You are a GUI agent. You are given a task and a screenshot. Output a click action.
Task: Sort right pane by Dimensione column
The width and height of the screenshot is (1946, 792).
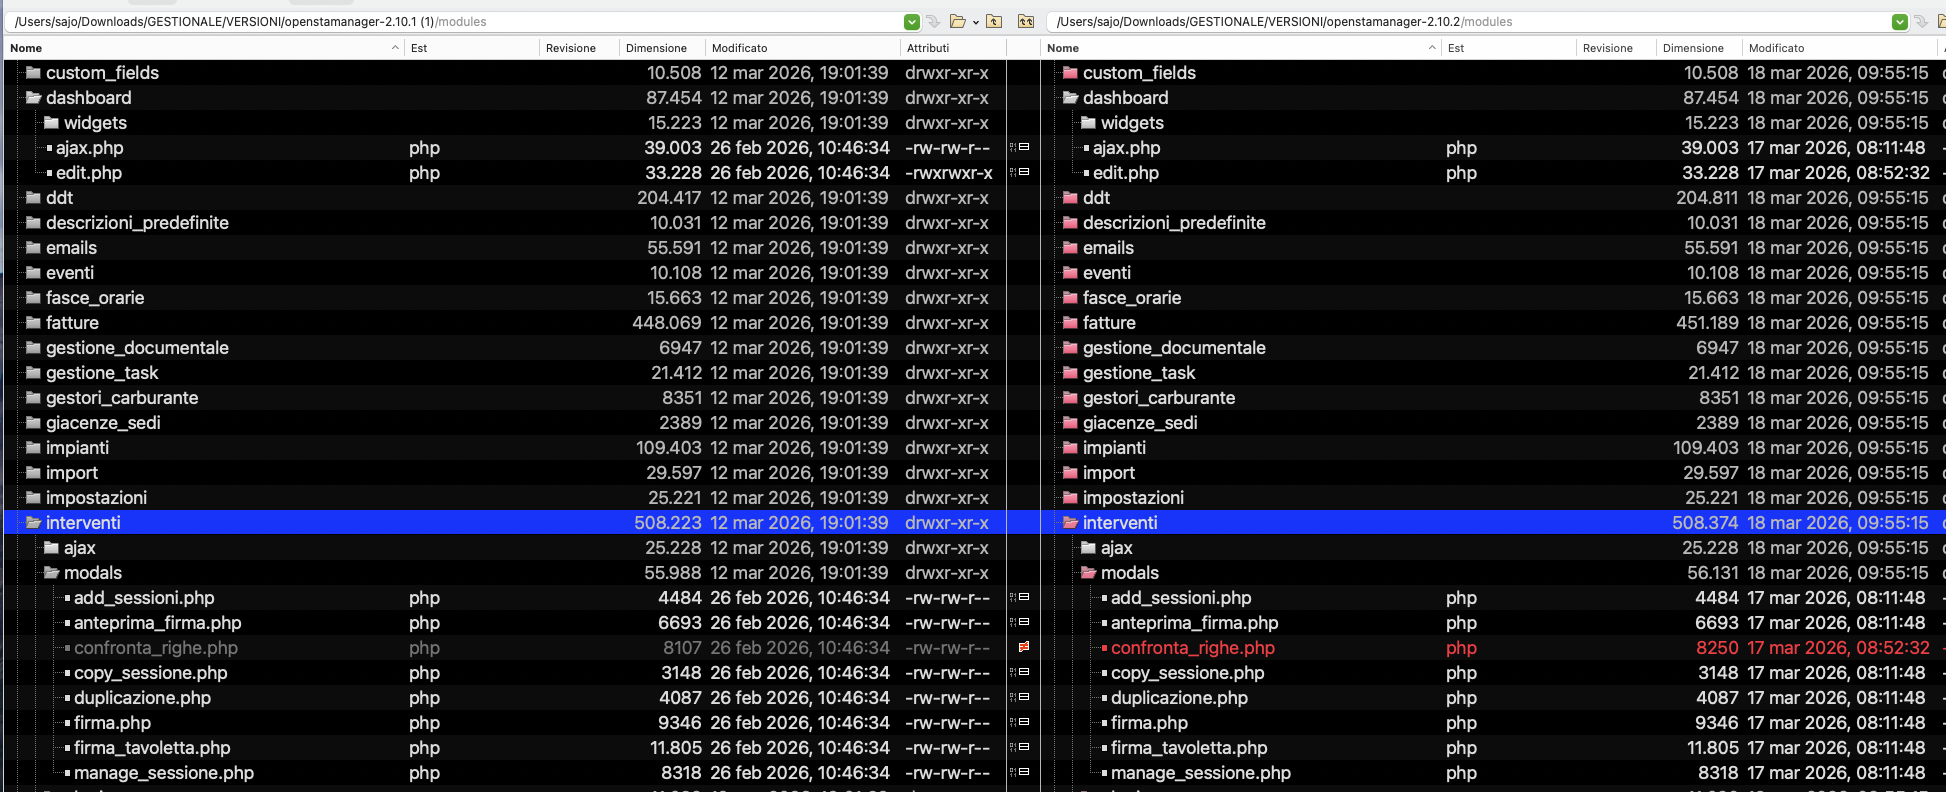(x=1693, y=48)
